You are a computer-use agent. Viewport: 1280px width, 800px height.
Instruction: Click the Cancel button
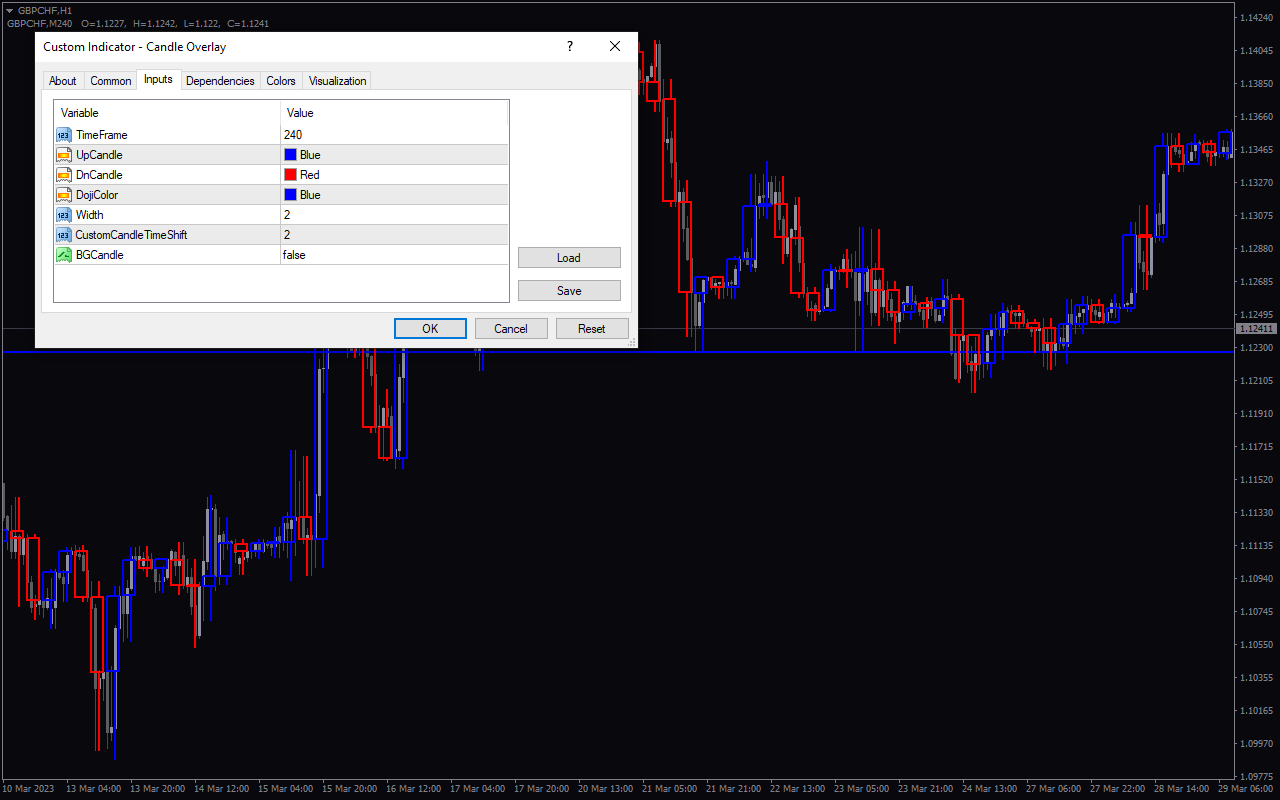pyautogui.click(x=511, y=329)
